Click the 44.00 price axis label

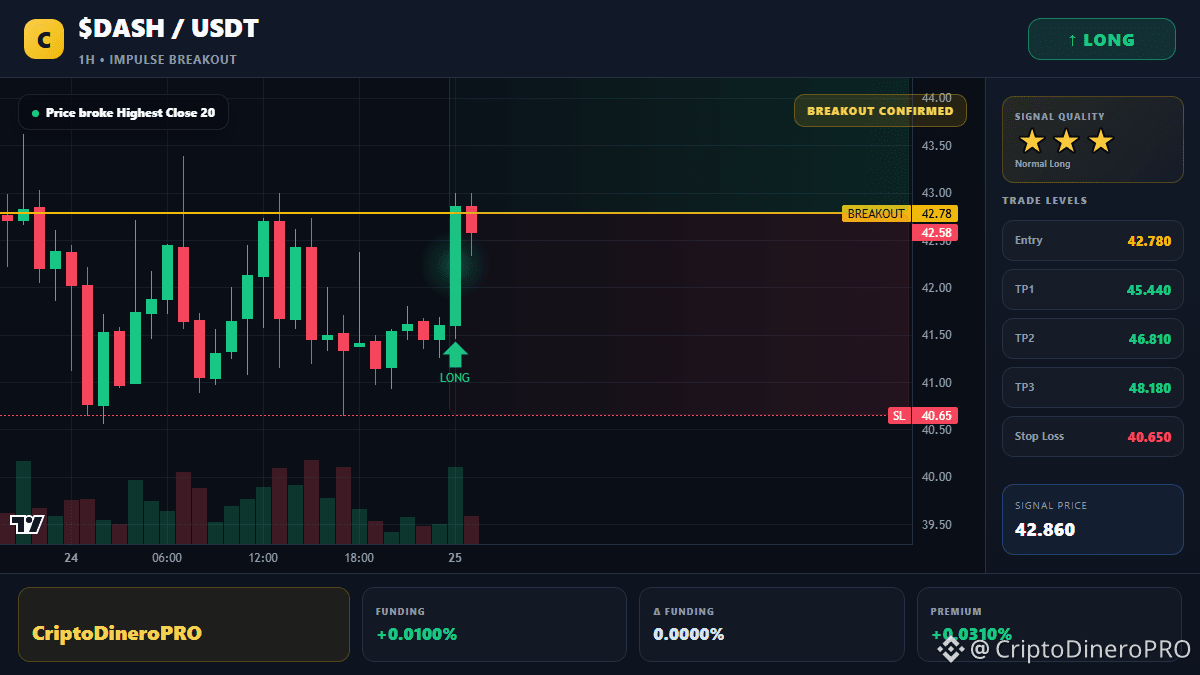(937, 98)
